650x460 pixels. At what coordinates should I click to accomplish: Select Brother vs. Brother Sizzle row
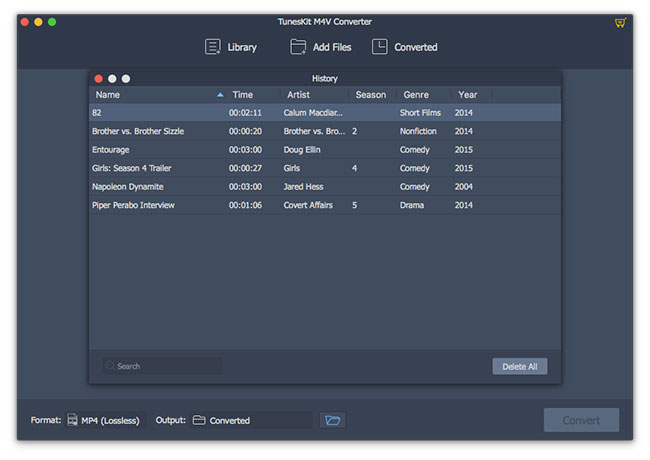click(x=325, y=131)
